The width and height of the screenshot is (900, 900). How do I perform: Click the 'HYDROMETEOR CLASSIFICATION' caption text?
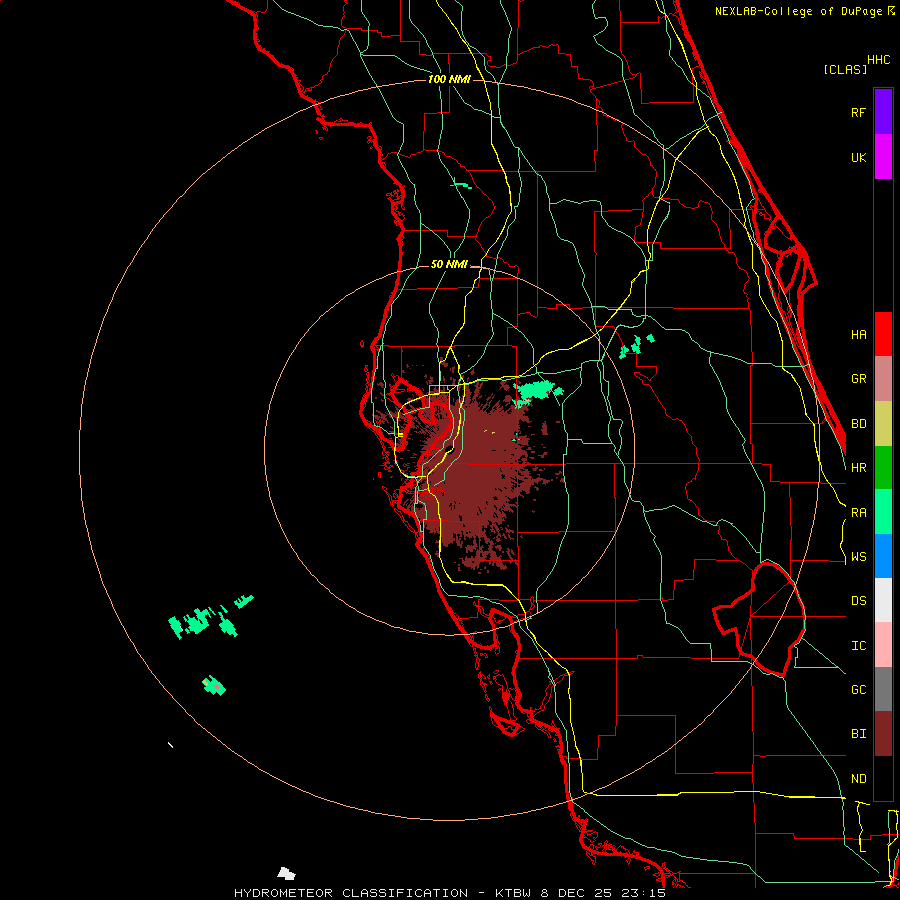pos(351,893)
